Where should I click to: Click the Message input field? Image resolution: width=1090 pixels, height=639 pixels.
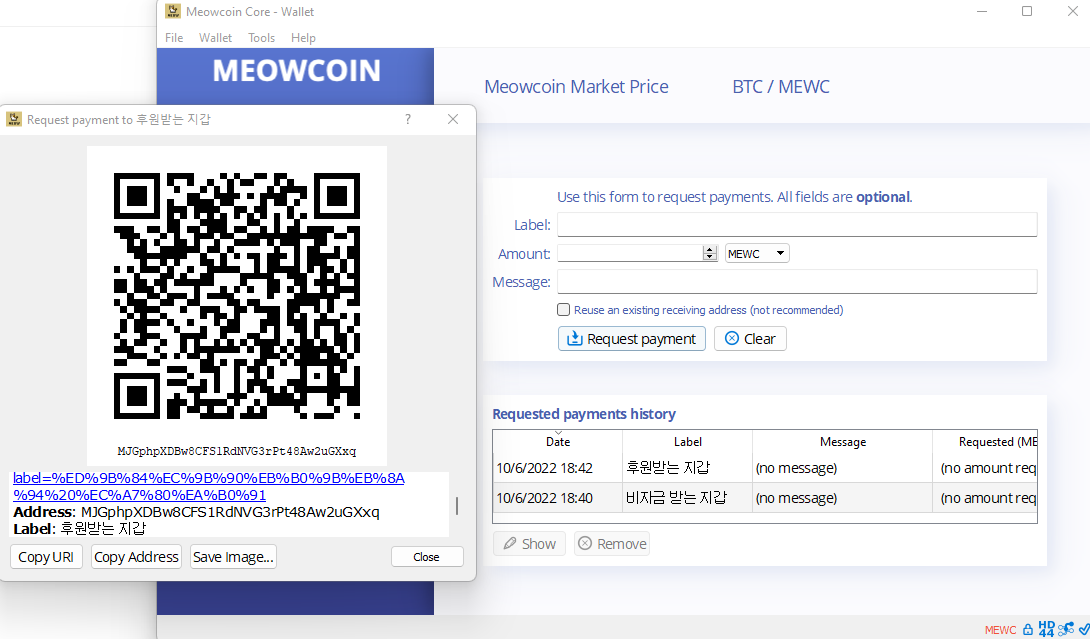797,282
